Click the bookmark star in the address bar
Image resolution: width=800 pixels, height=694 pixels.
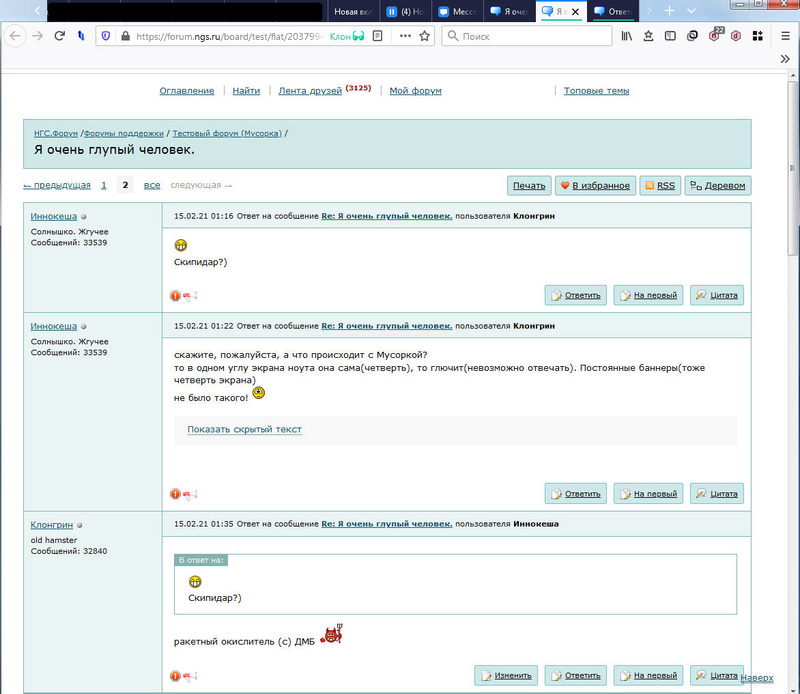coord(425,35)
